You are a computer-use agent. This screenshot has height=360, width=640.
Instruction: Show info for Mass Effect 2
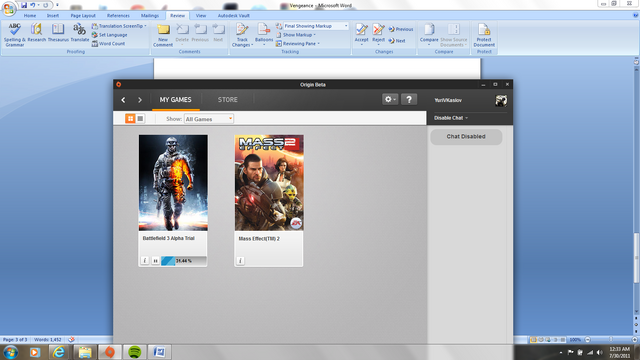pyautogui.click(x=240, y=260)
